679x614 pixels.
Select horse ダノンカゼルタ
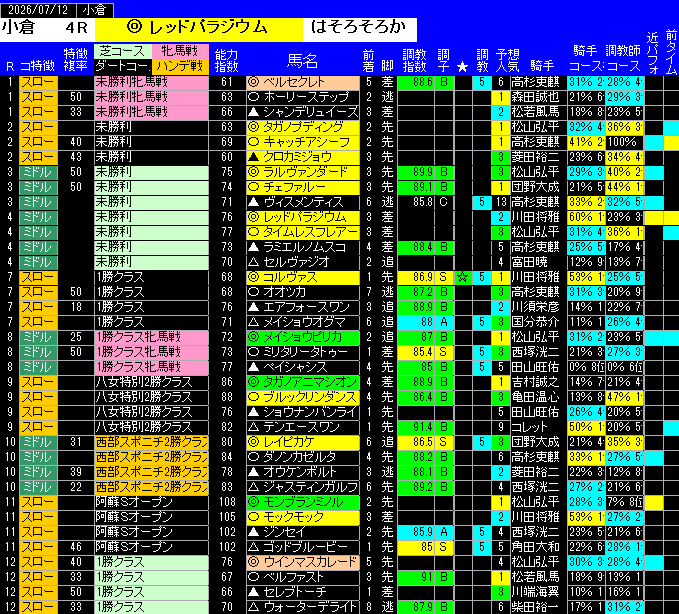coord(303,457)
